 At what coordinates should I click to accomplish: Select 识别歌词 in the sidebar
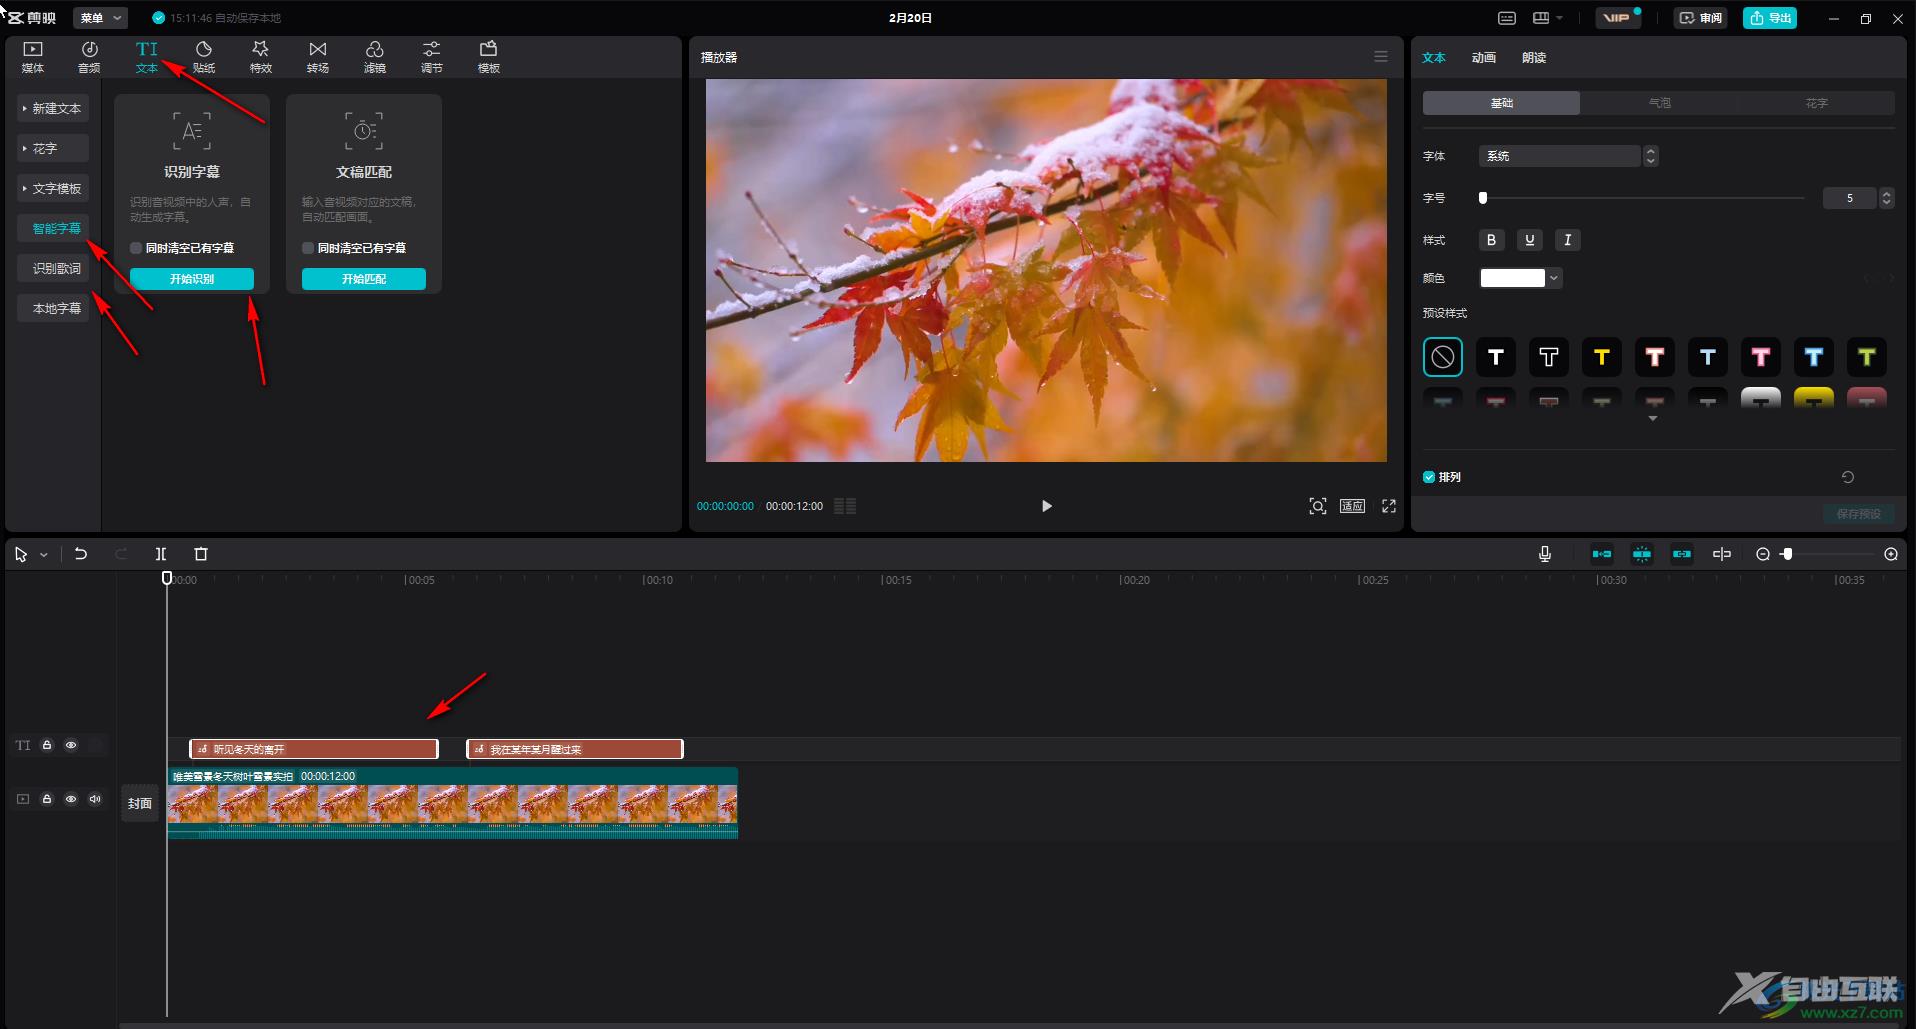pos(53,268)
